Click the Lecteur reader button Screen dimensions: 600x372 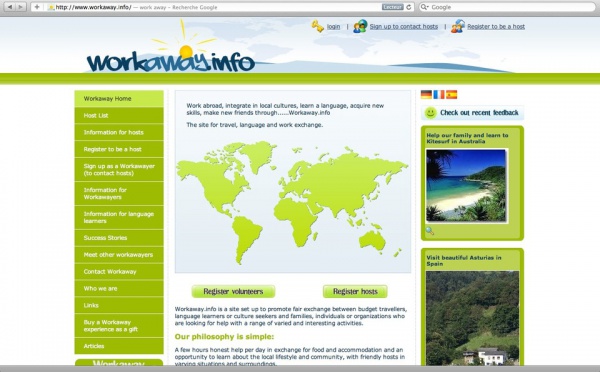point(393,7)
